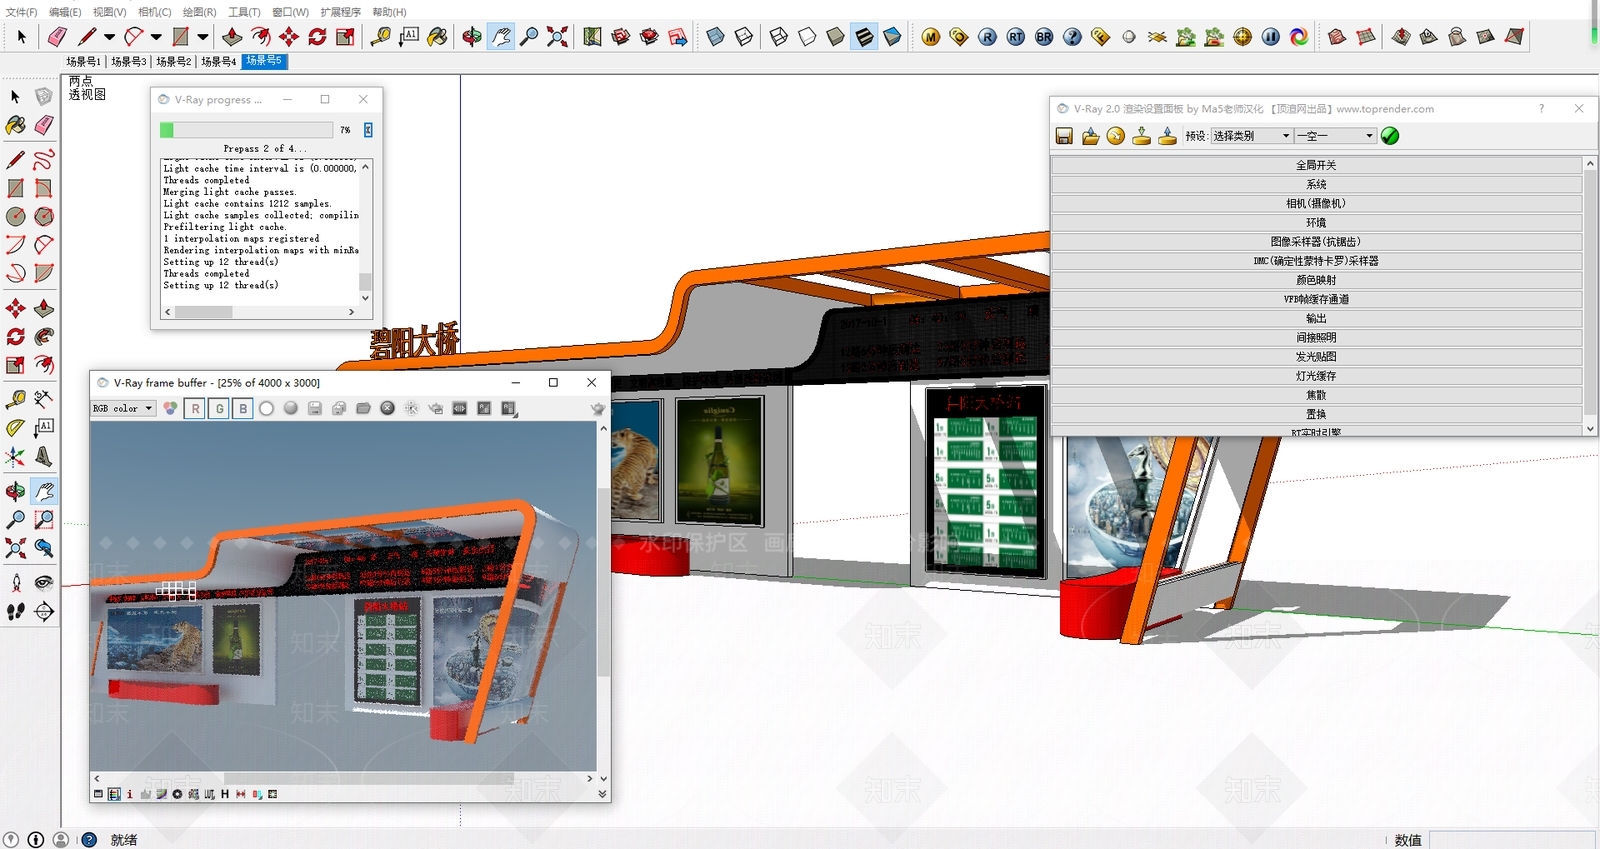Viewport: 1600px width, 849px height.
Task: Expand the 全局开关 rollout
Action: pyautogui.click(x=1316, y=165)
